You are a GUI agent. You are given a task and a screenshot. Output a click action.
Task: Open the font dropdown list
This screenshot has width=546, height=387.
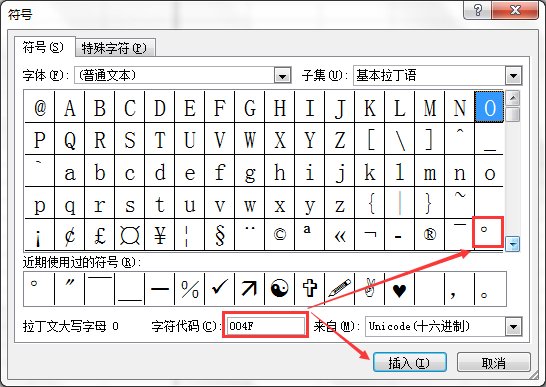click(282, 75)
